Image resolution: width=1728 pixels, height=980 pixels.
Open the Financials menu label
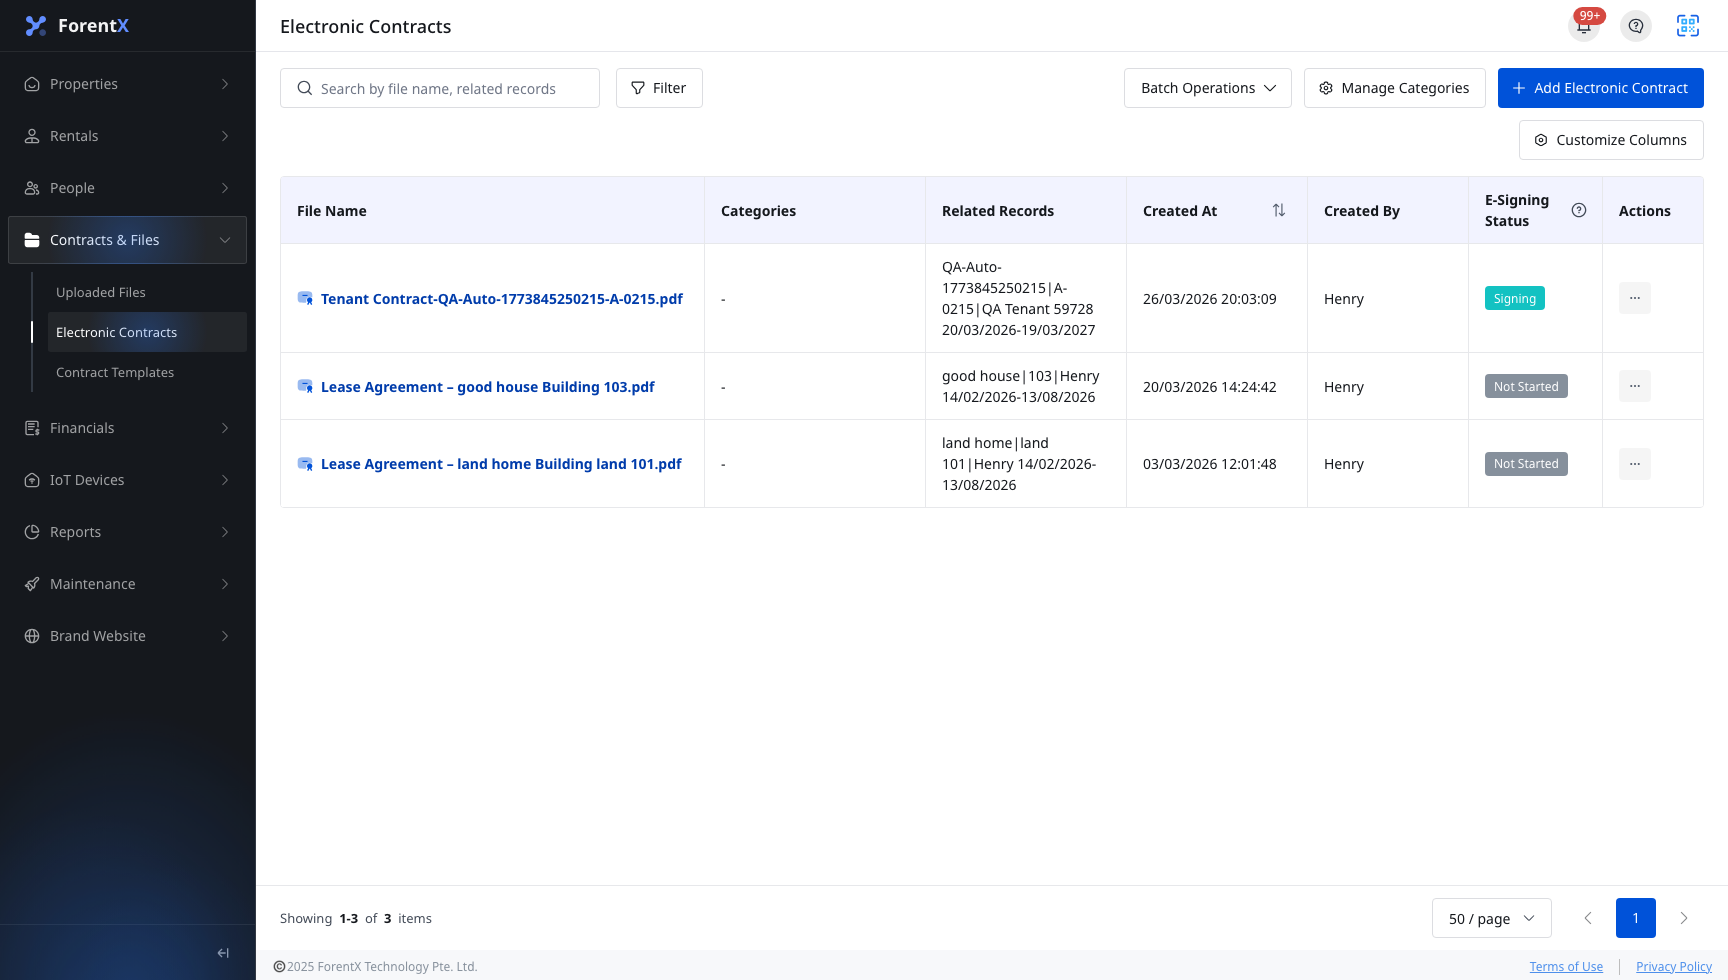tap(82, 428)
